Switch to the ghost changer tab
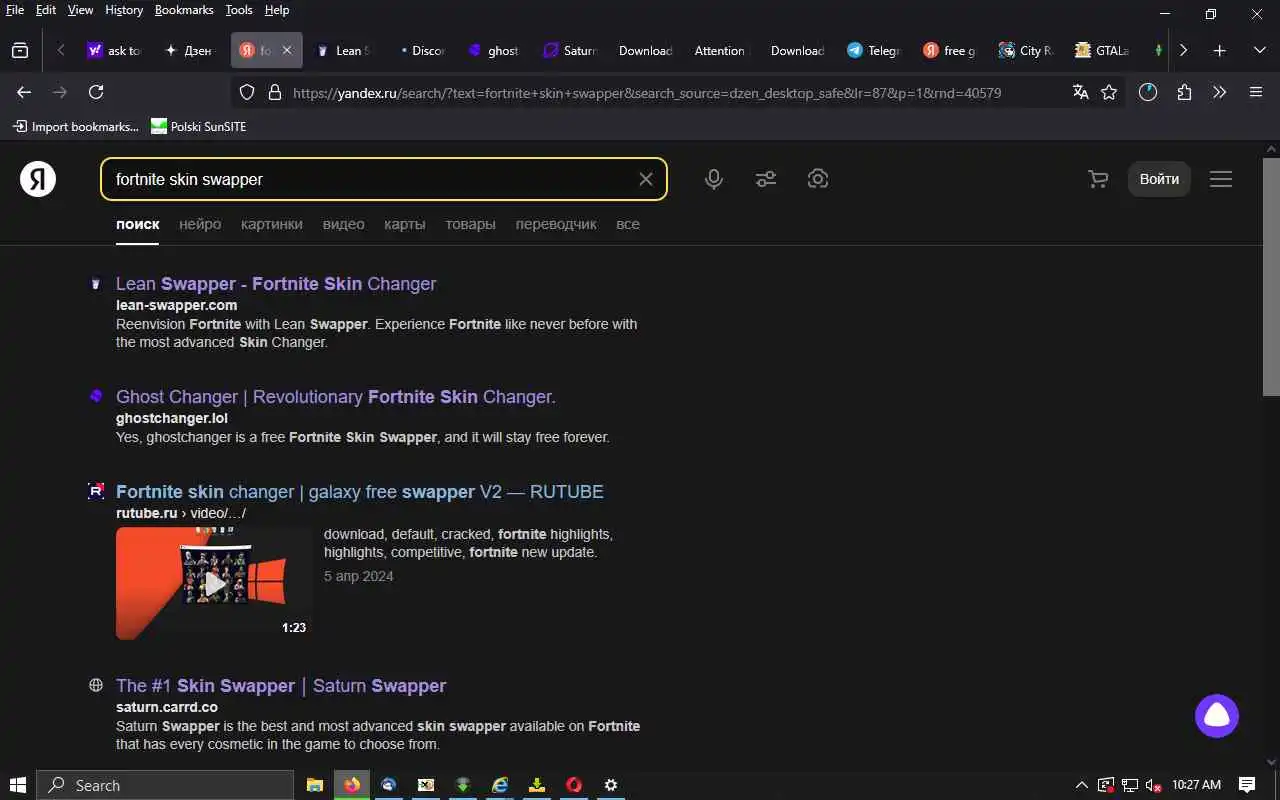 point(495,50)
